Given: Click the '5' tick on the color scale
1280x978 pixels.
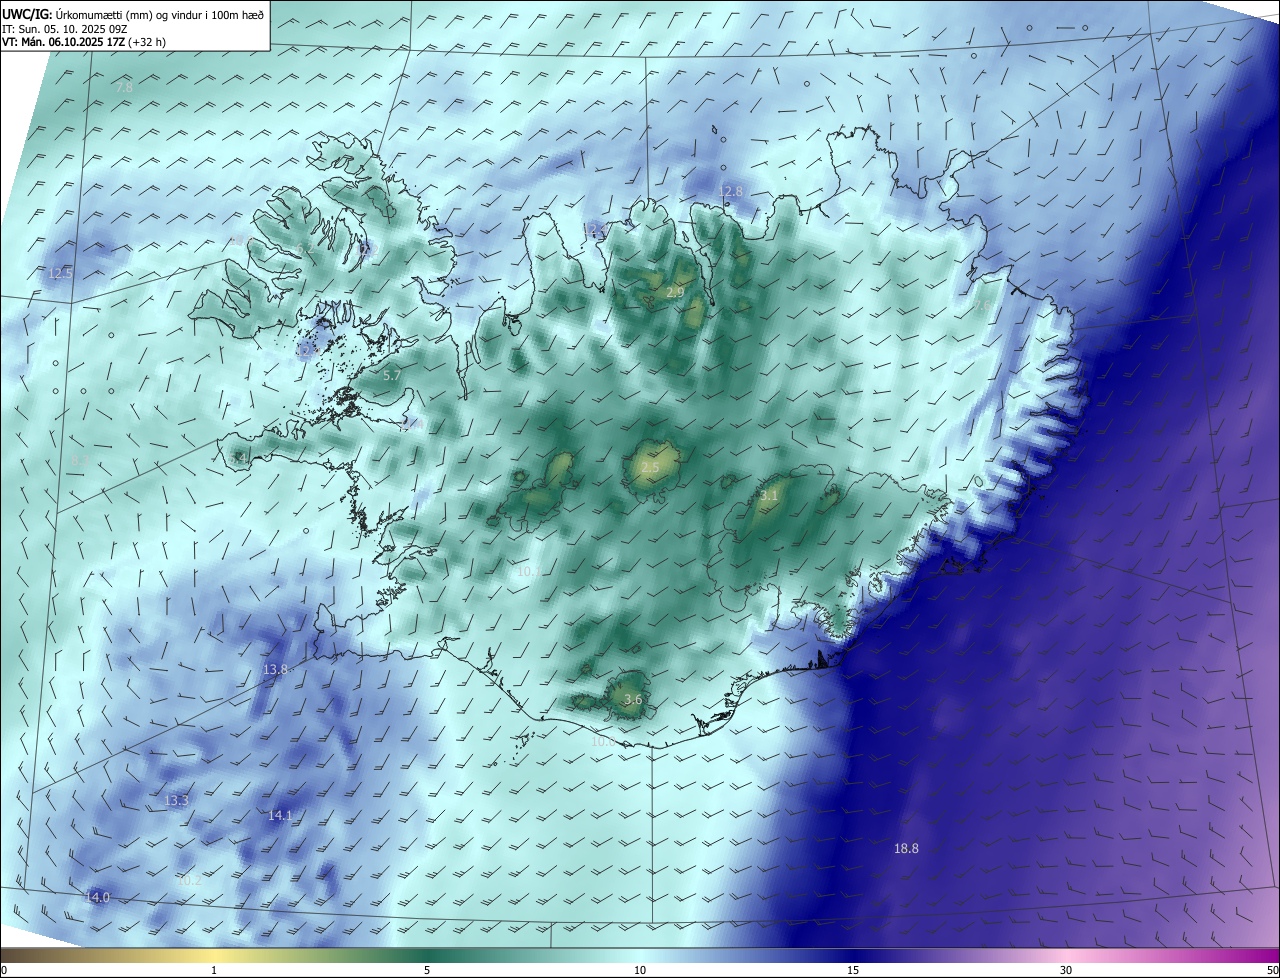Looking at the screenshot, I should [427, 970].
